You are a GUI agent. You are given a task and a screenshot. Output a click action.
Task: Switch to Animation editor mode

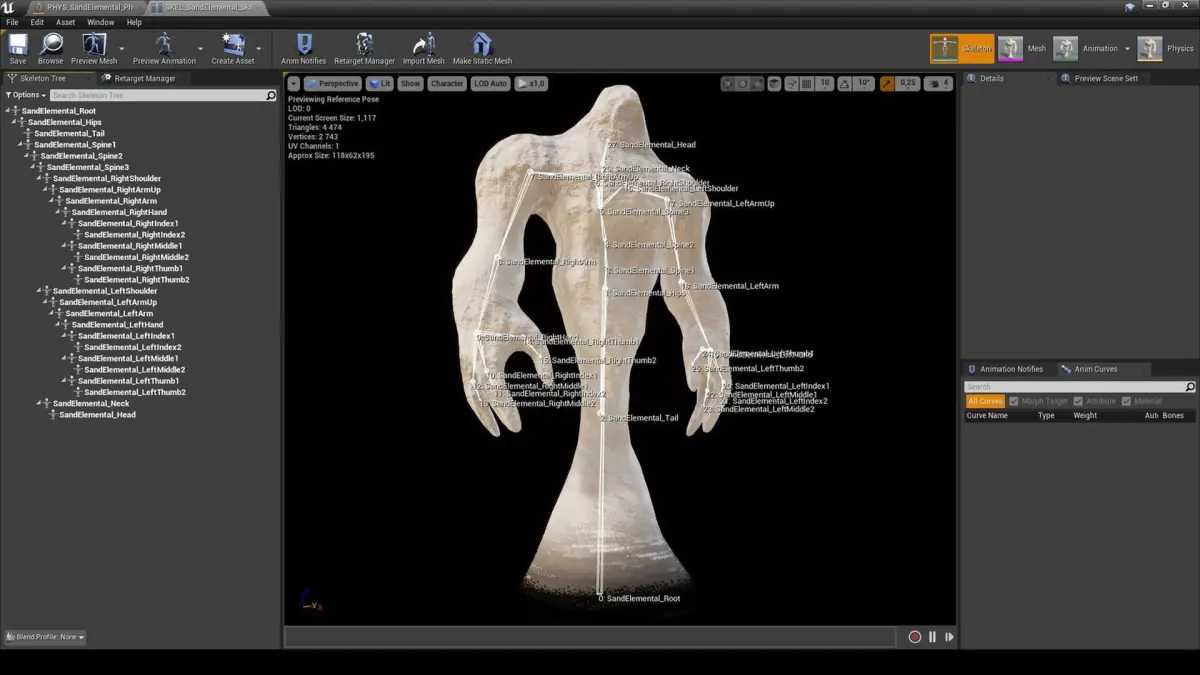(x=1086, y=48)
